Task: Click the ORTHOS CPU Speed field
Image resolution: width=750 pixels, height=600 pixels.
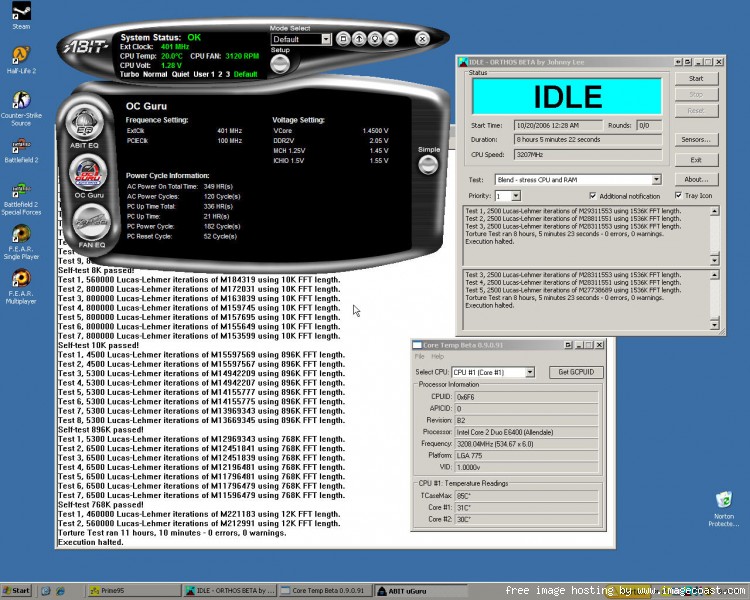Action: click(x=588, y=155)
